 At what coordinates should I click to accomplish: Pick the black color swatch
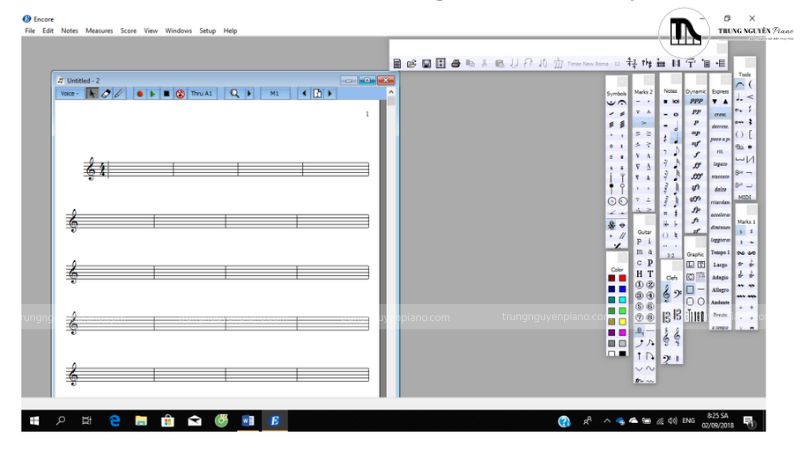tap(622, 353)
